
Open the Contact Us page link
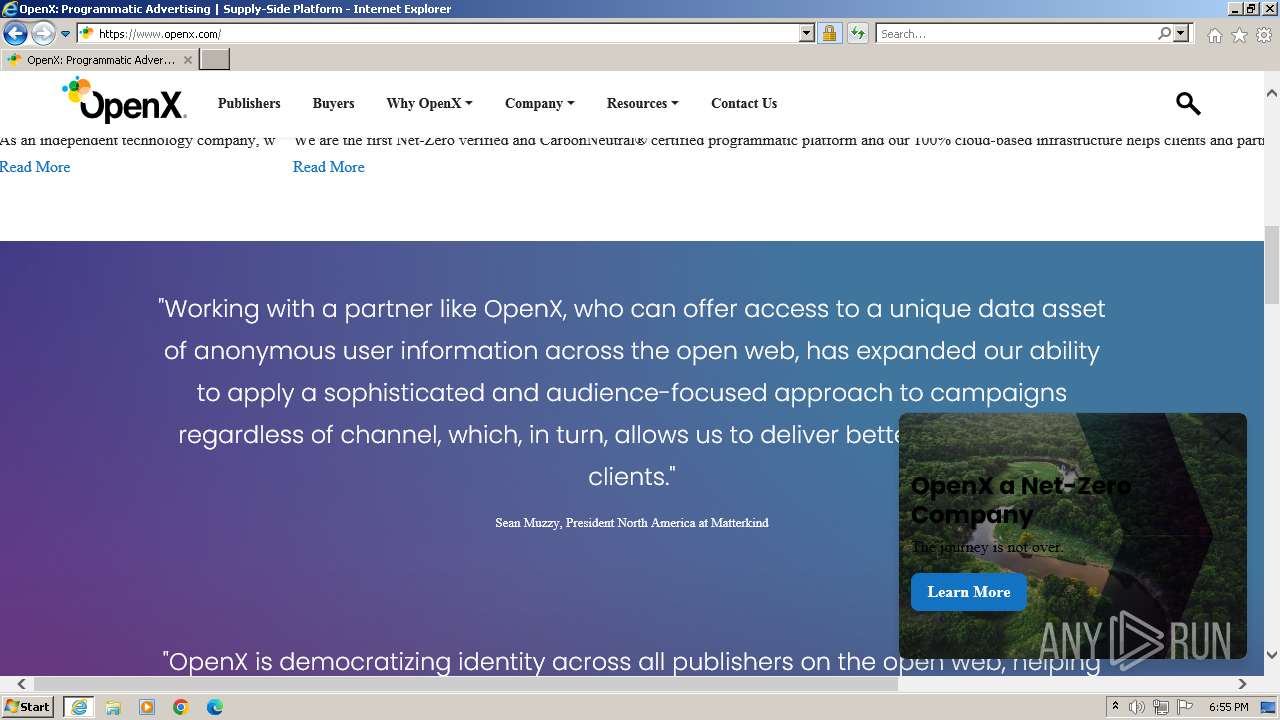pyautogui.click(x=744, y=103)
